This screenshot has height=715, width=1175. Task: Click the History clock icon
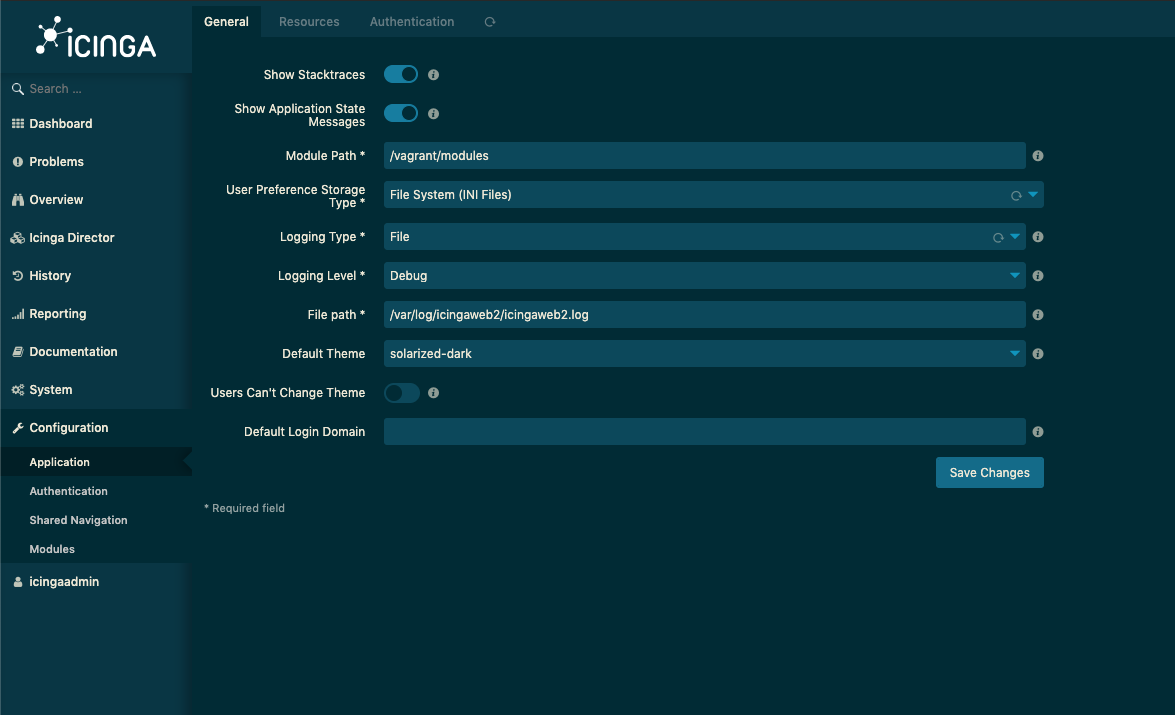coord(18,276)
